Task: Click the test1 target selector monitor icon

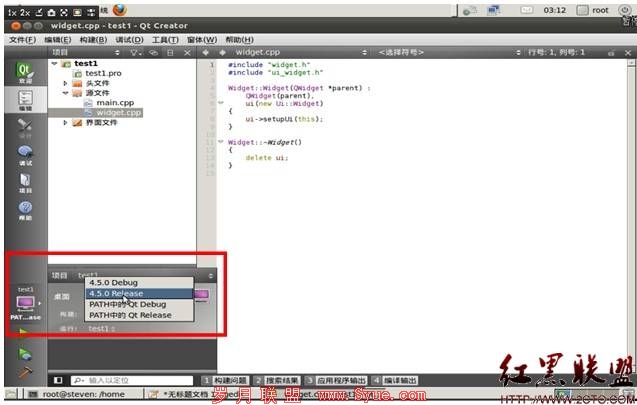Action: [25, 303]
